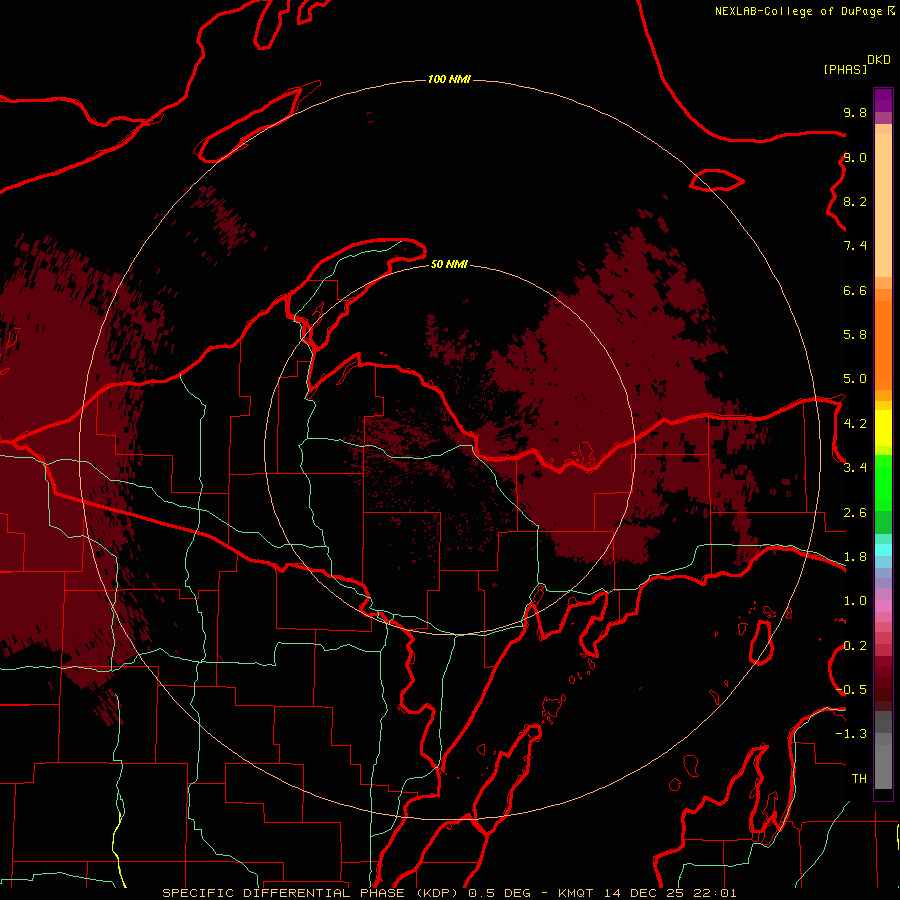Pick the orange segment of the color bar
Image resolution: width=900 pixels, height=900 pixels.
click(883, 345)
